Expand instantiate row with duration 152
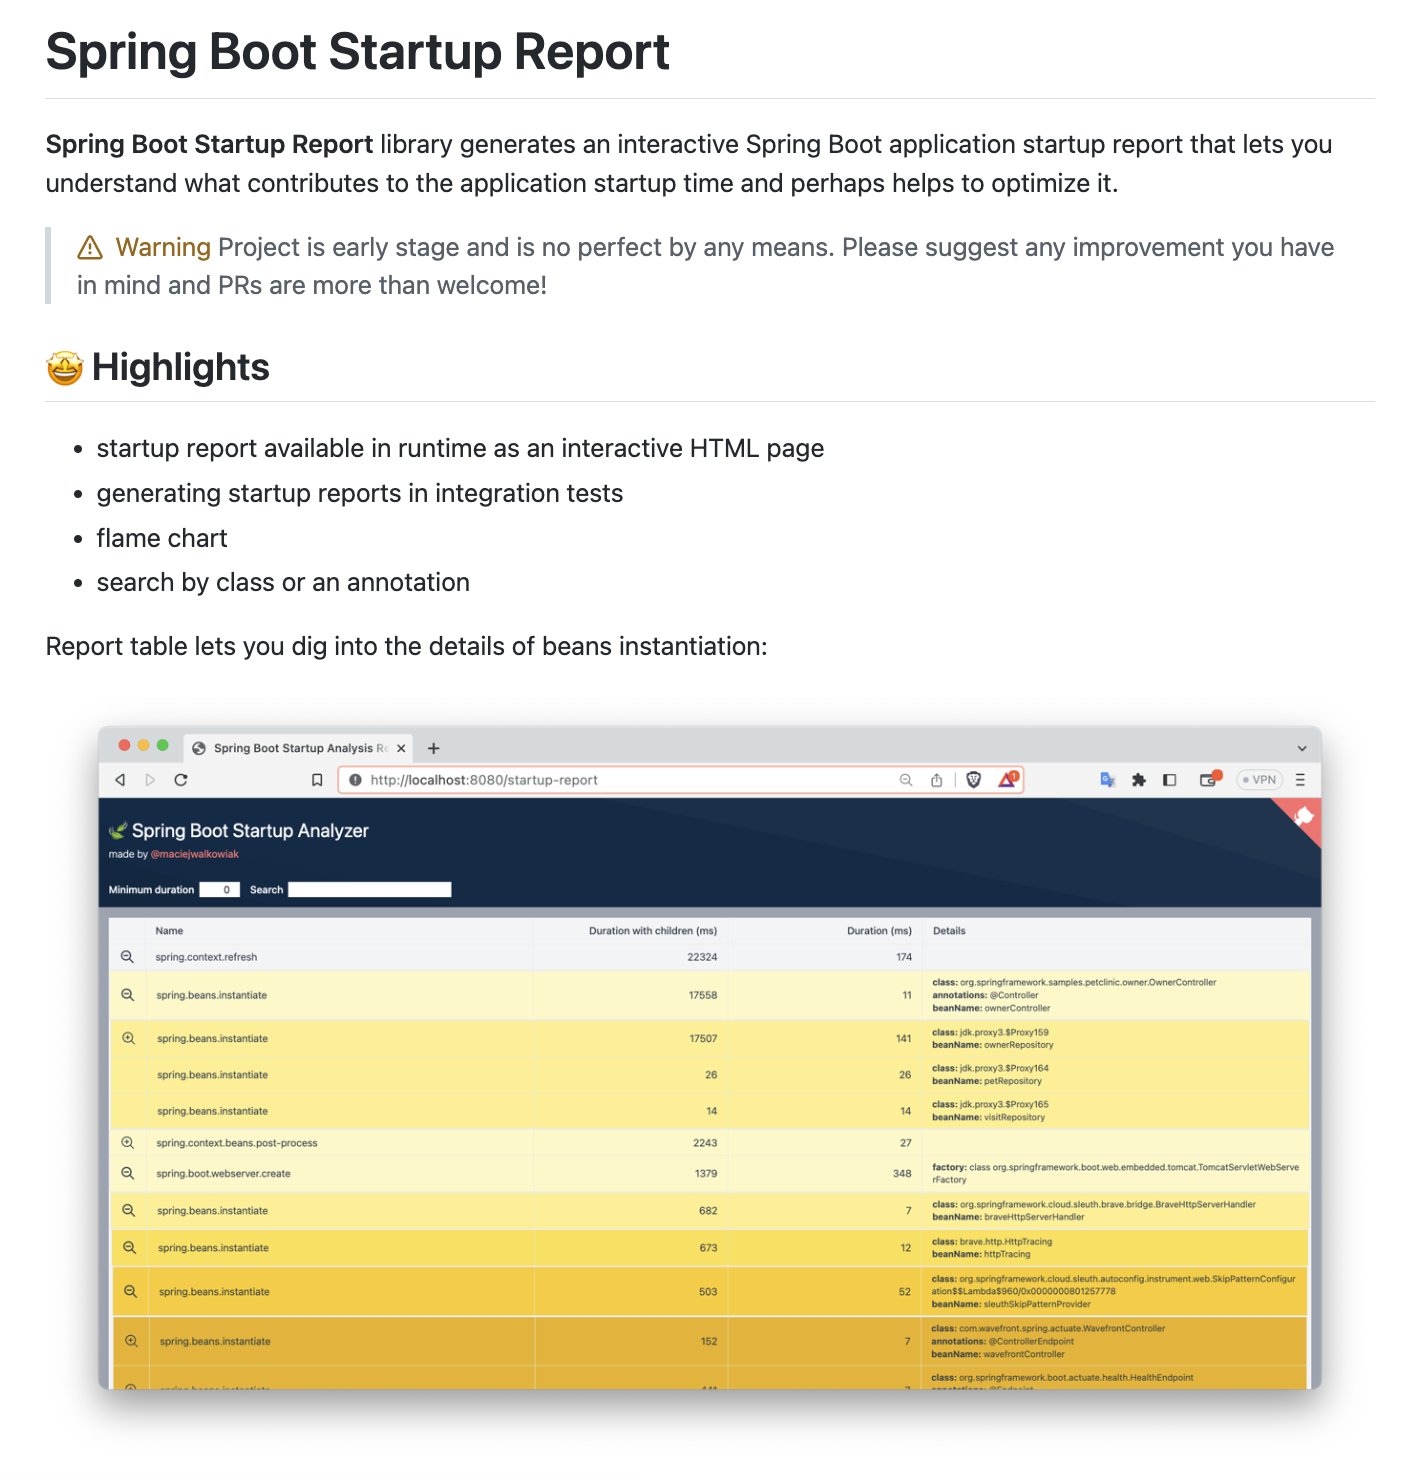 (x=131, y=1341)
